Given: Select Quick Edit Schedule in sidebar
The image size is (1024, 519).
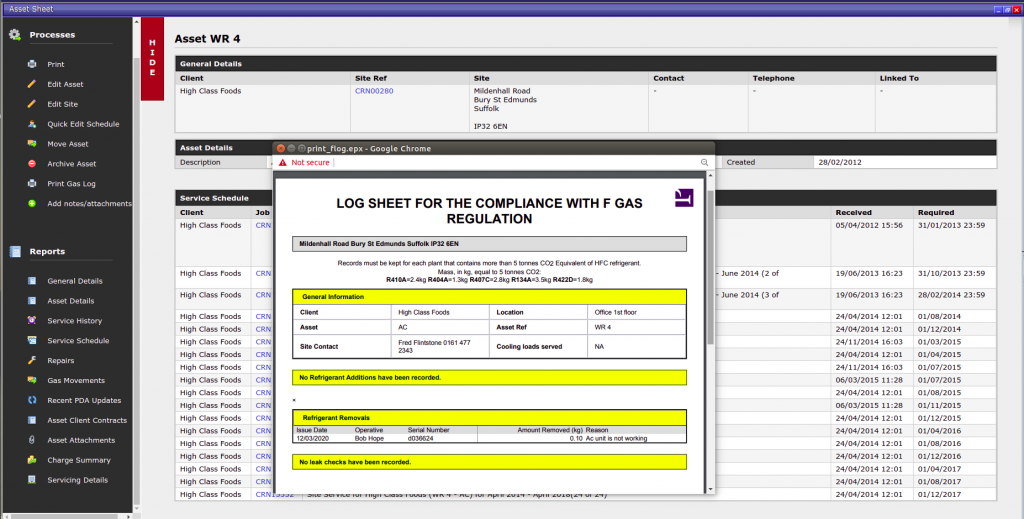Looking at the screenshot, I should pos(83,124).
